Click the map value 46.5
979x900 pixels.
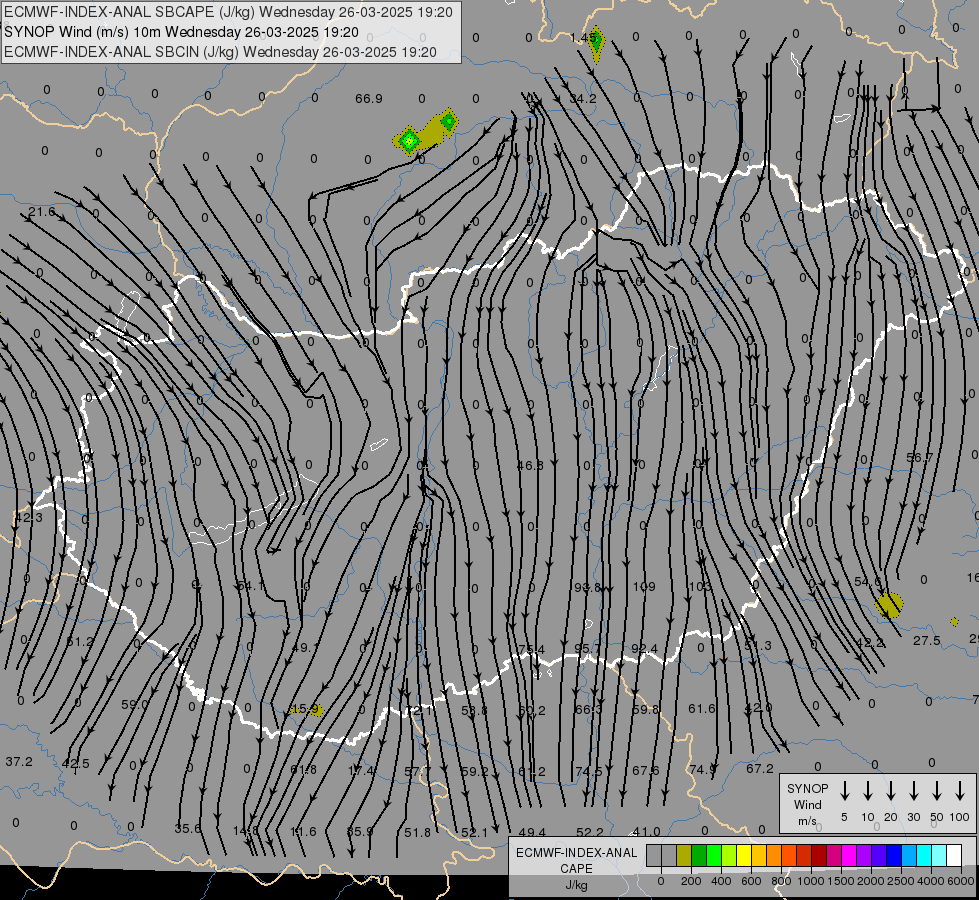click(530, 465)
